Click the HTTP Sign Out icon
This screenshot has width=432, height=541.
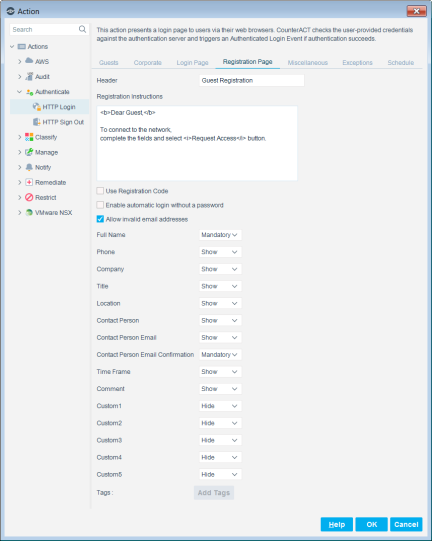point(37,122)
